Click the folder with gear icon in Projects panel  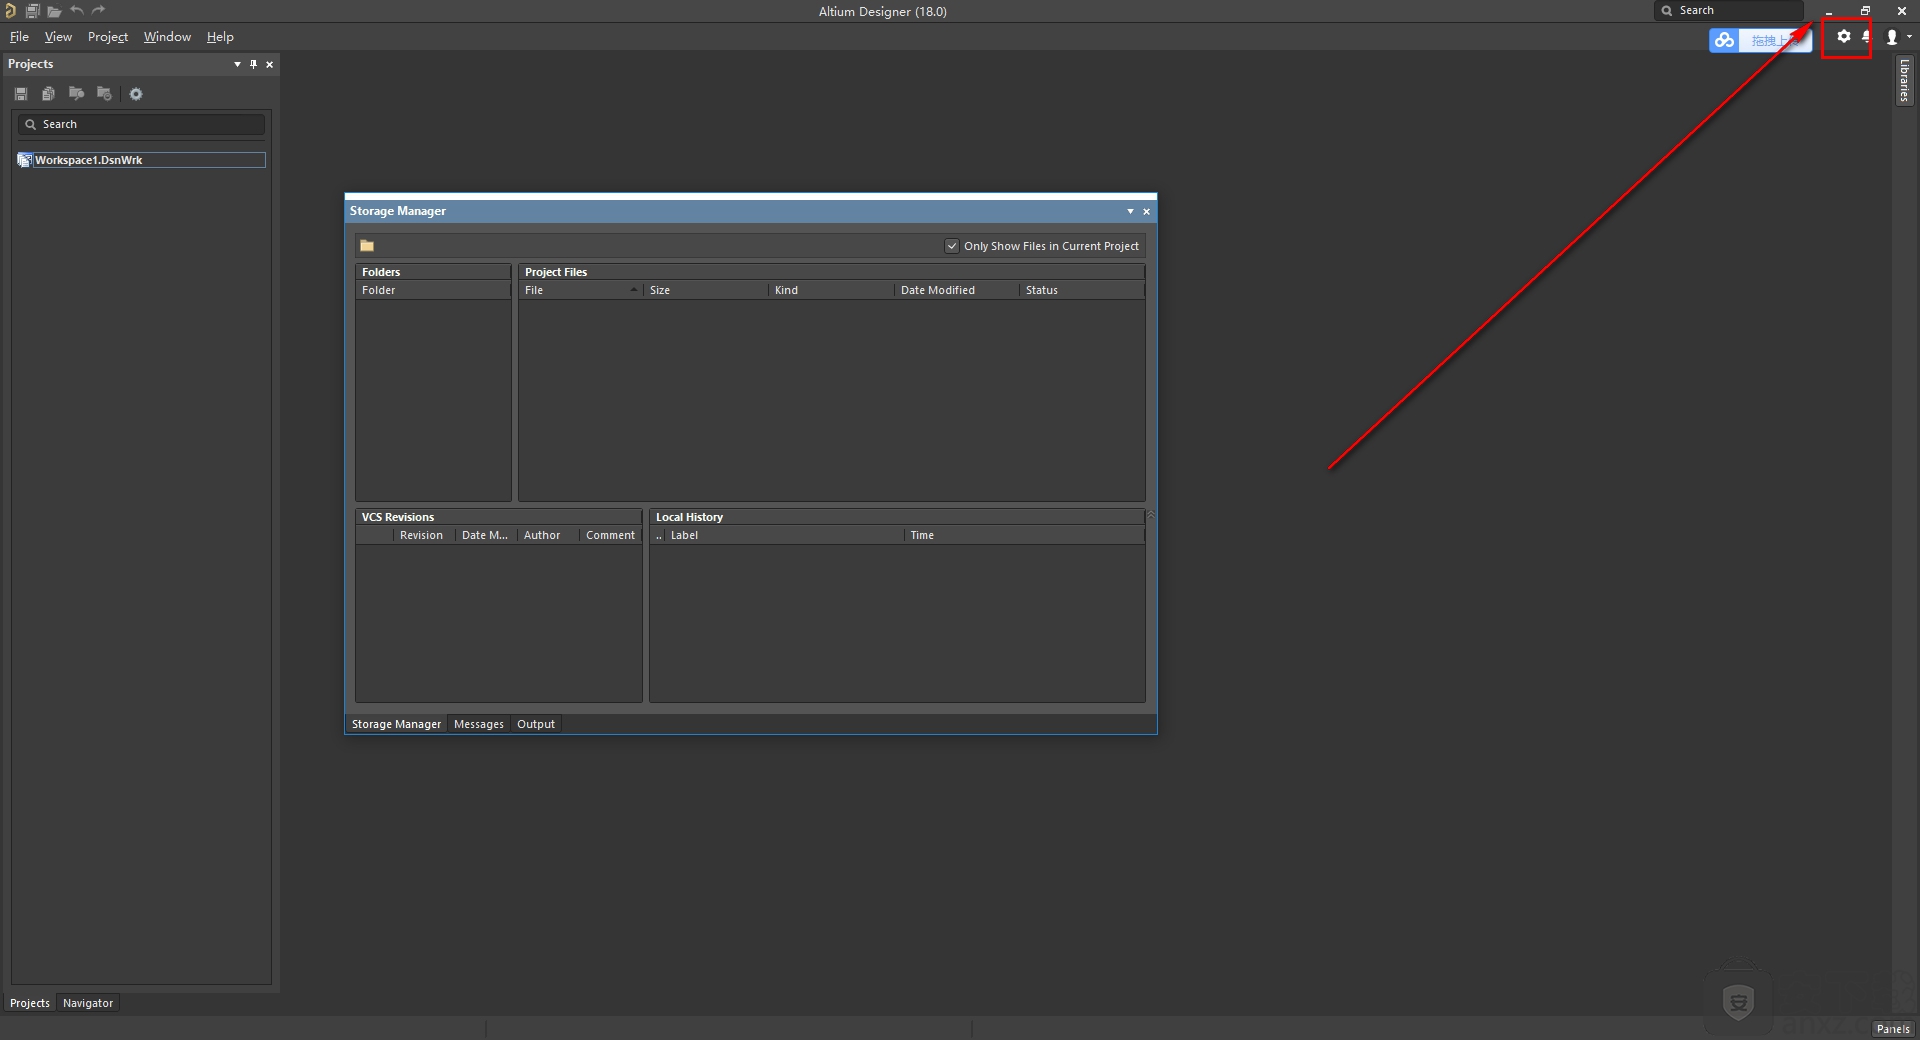104,94
